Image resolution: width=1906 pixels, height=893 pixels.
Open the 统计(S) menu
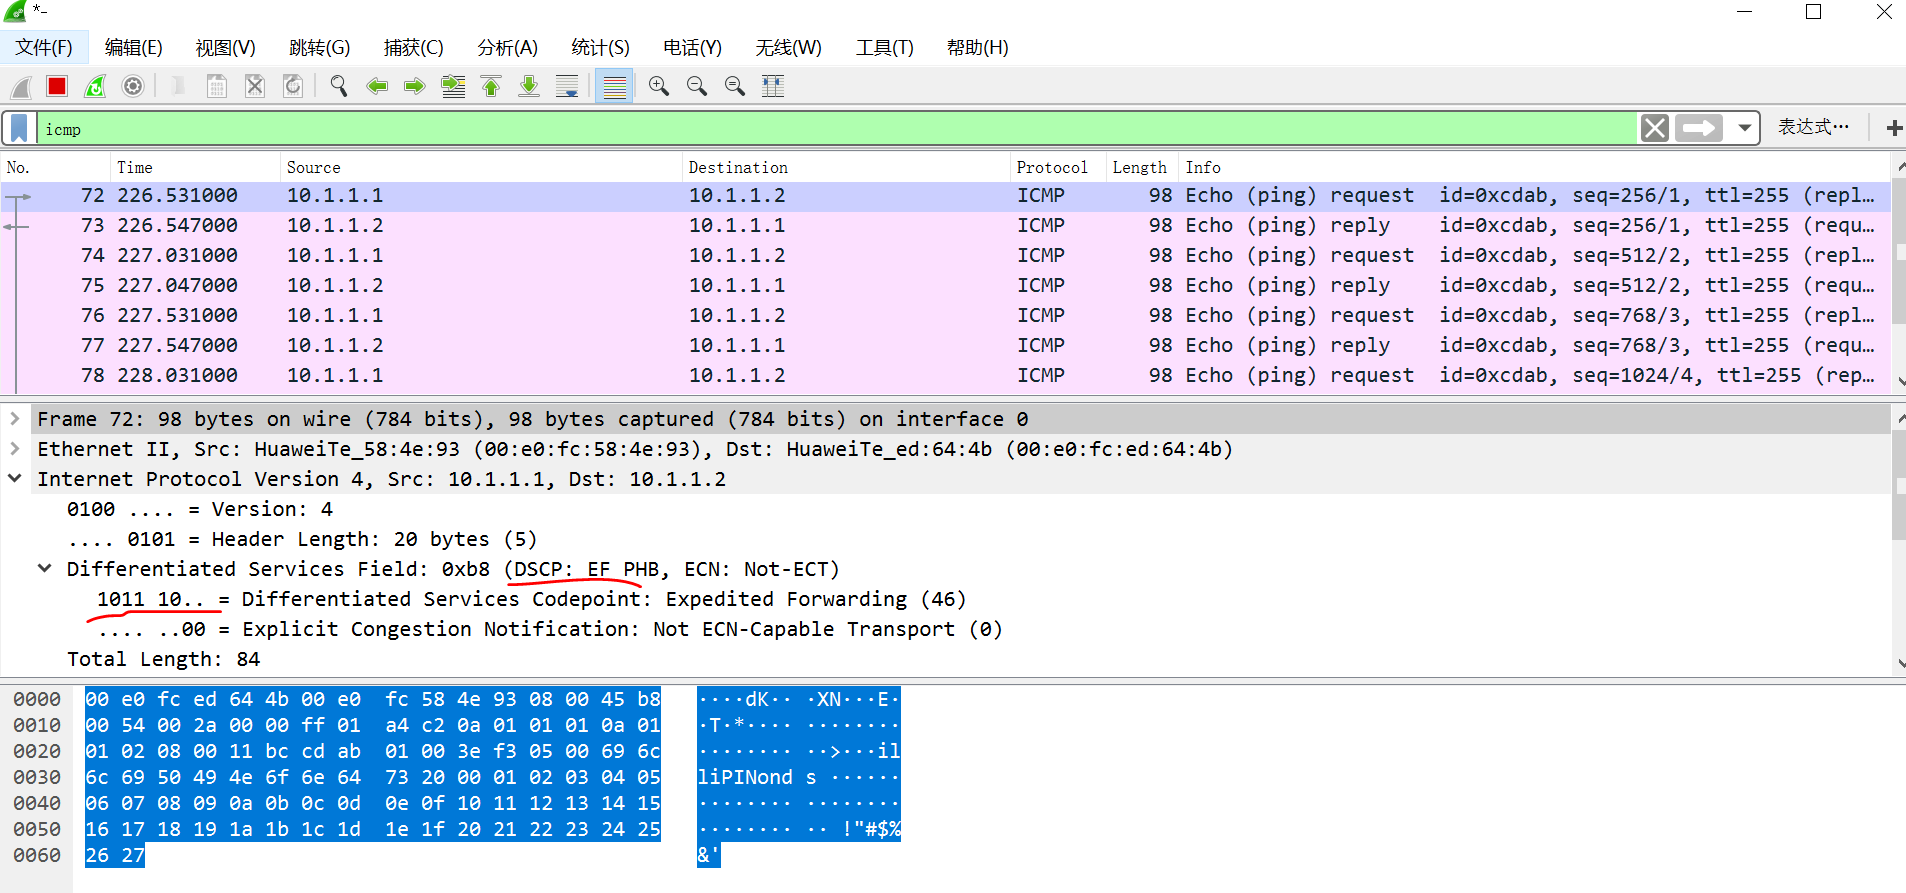tap(601, 47)
